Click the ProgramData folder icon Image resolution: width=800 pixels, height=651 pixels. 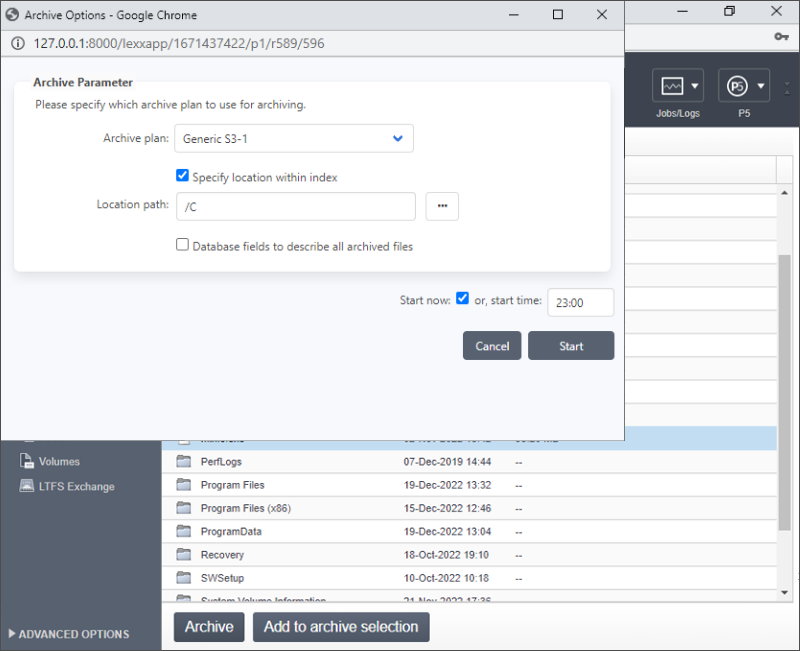point(183,531)
